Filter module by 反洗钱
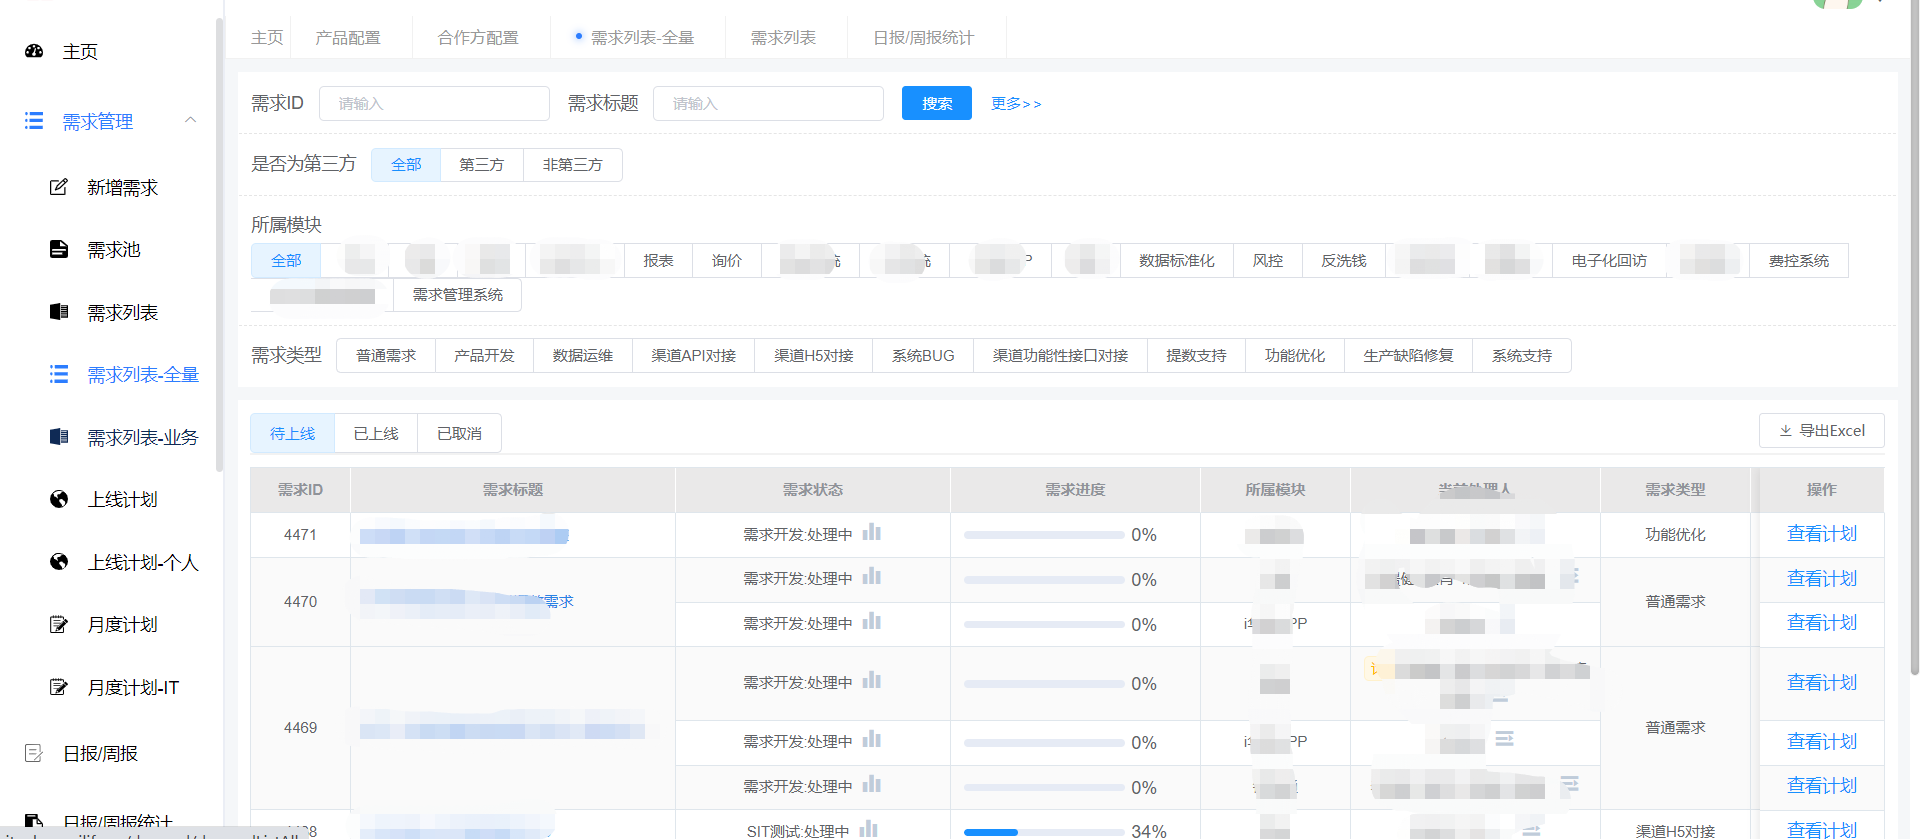Viewport: 1920px width, 839px height. click(x=1344, y=261)
